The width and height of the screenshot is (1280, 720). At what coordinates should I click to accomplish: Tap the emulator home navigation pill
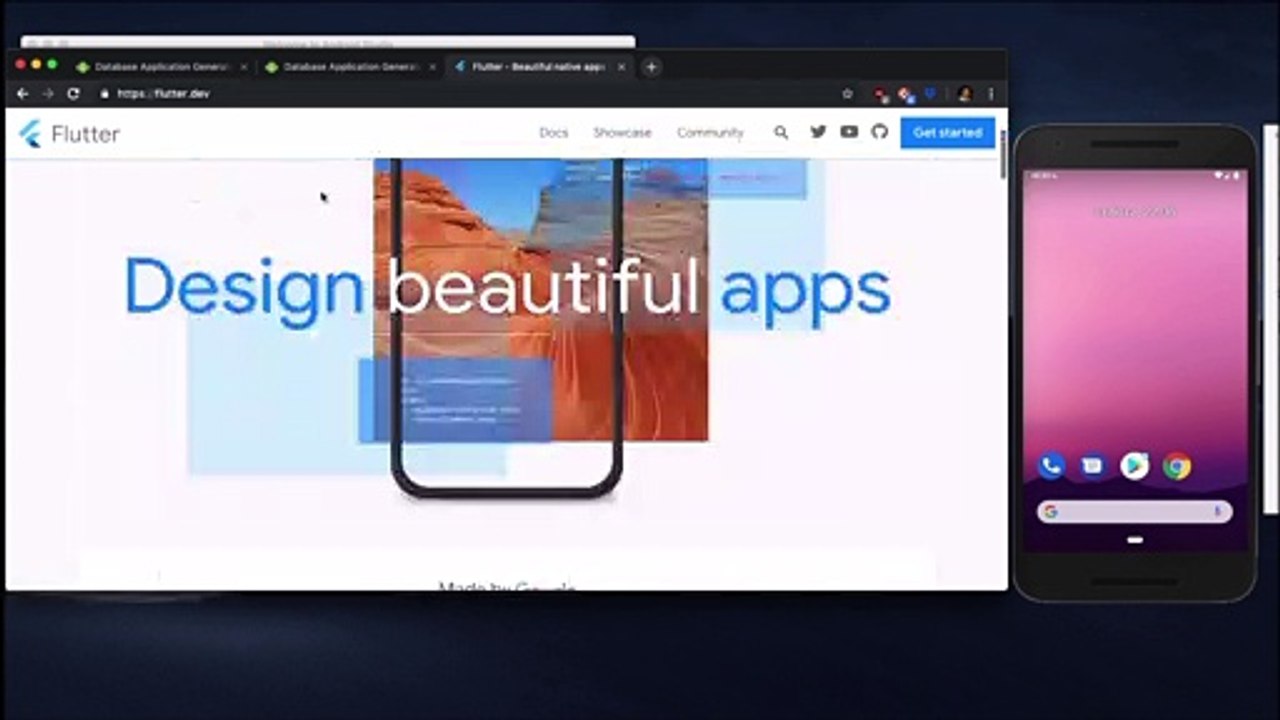click(x=1135, y=540)
